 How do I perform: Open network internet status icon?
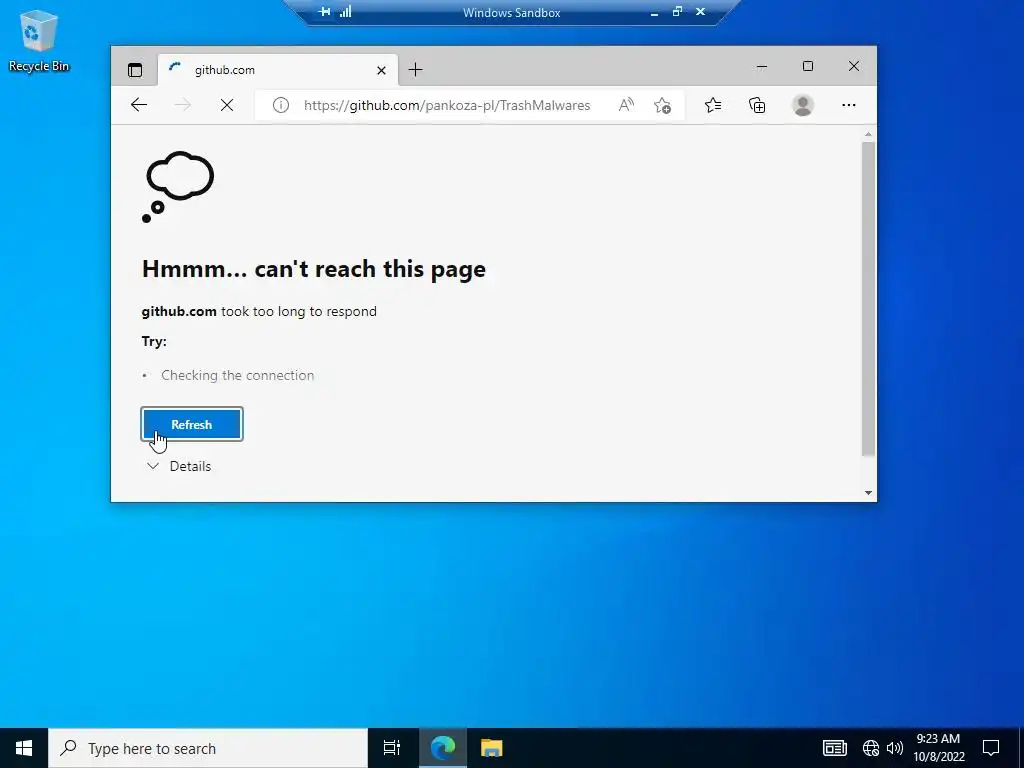871,748
